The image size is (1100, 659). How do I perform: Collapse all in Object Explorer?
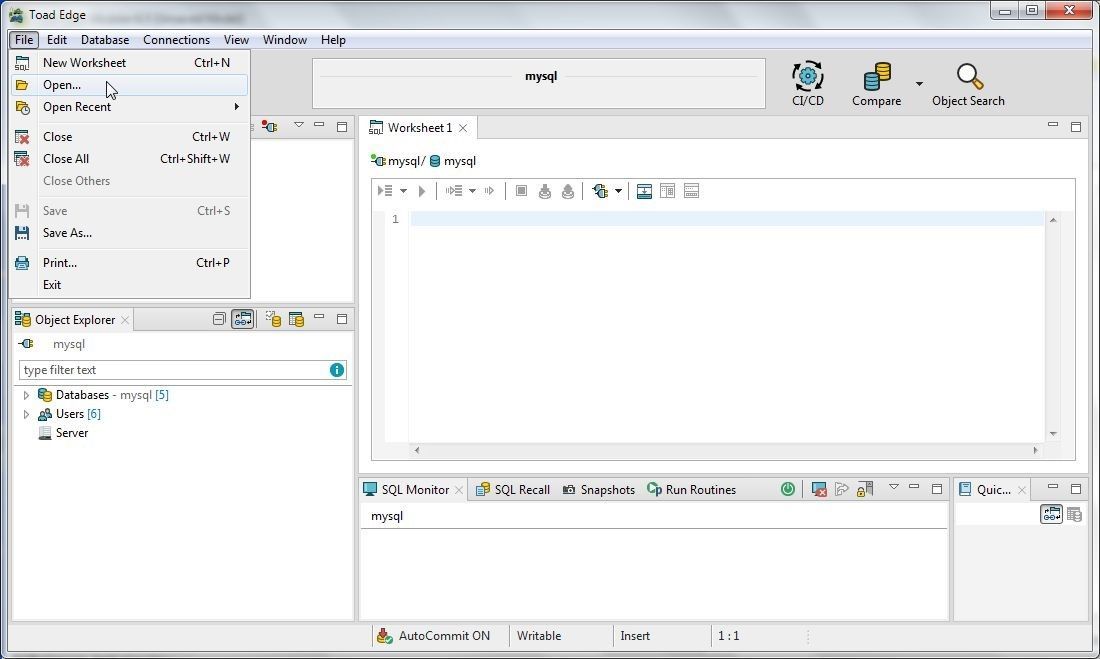[219, 319]
